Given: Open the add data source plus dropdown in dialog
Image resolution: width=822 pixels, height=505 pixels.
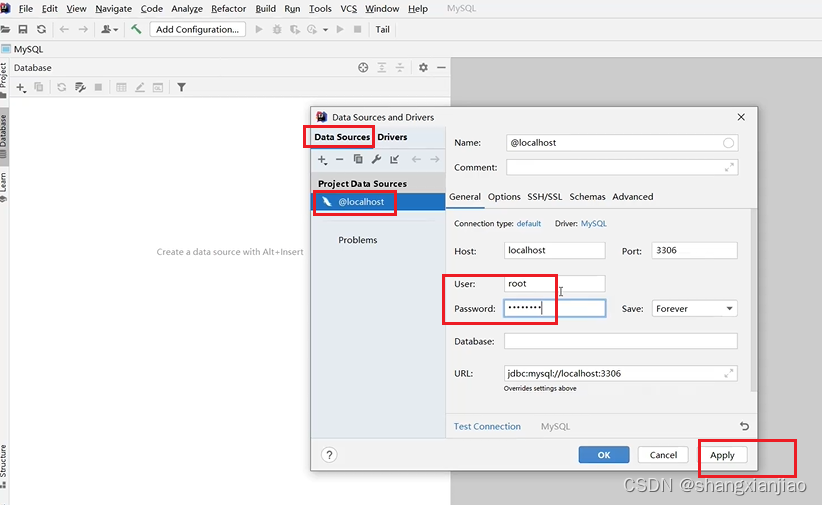Looking at the screenshot, I should click(x=322, y=159).
